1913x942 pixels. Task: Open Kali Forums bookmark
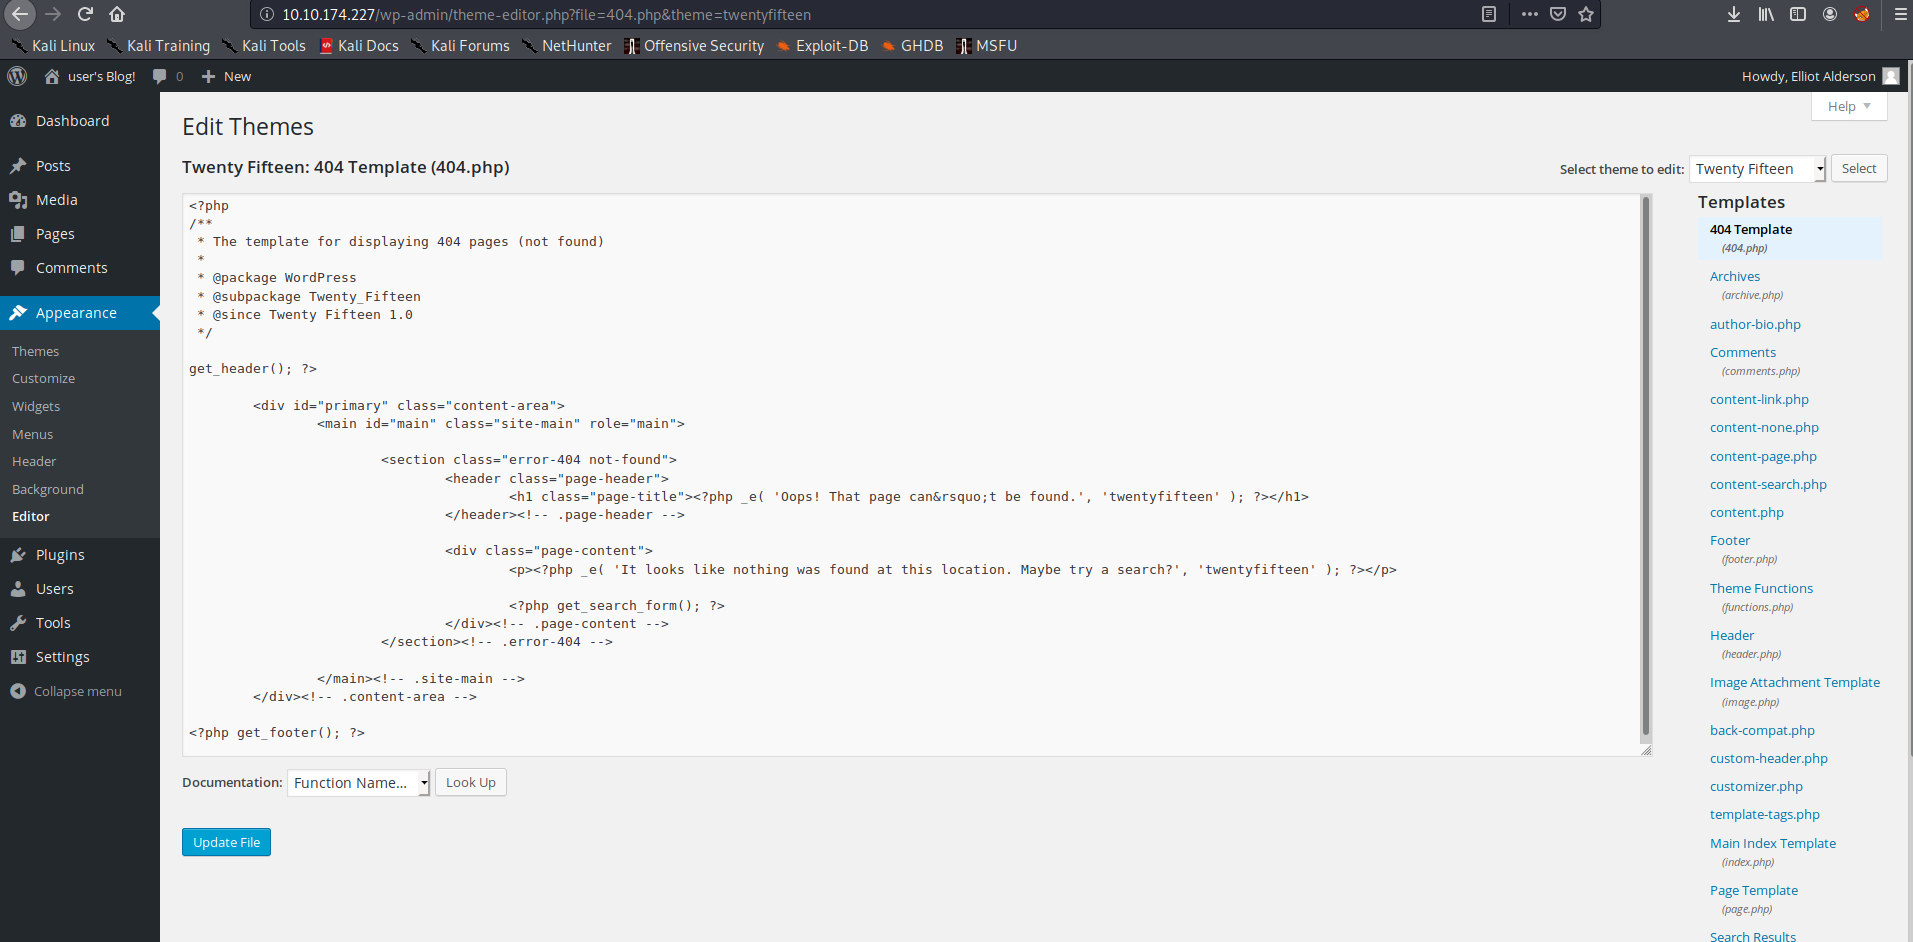pos(460,46)
